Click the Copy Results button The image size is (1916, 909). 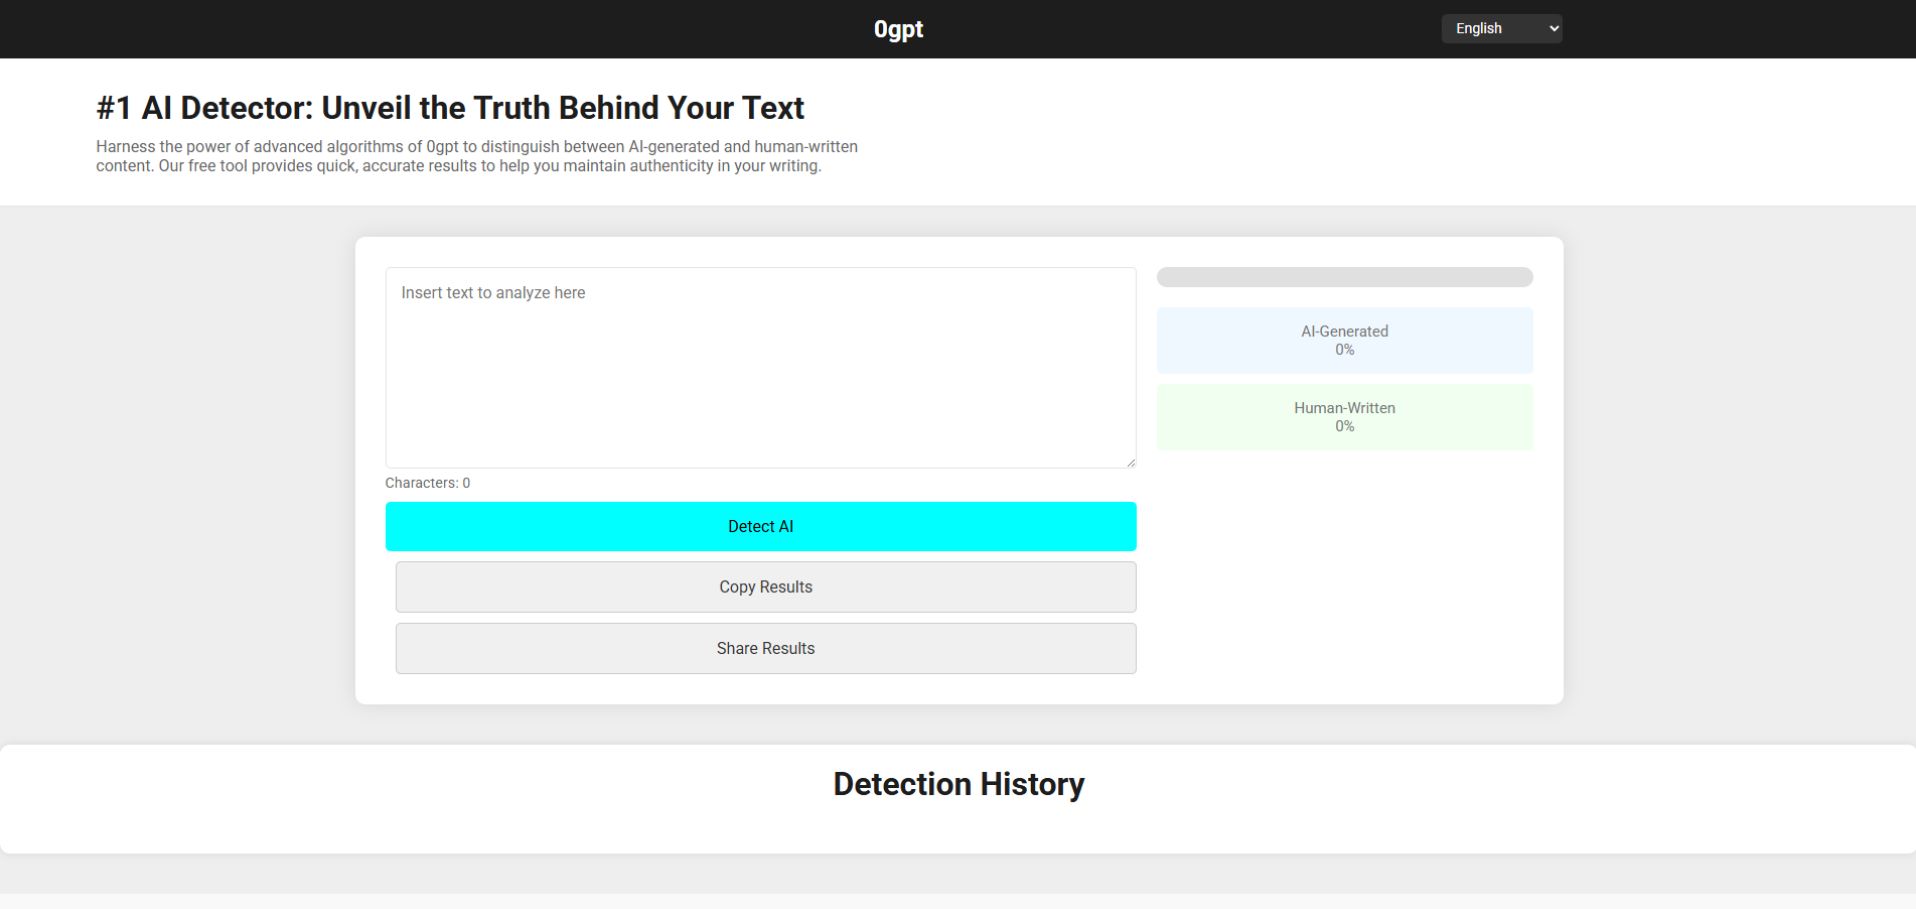(x=766, y=587)
